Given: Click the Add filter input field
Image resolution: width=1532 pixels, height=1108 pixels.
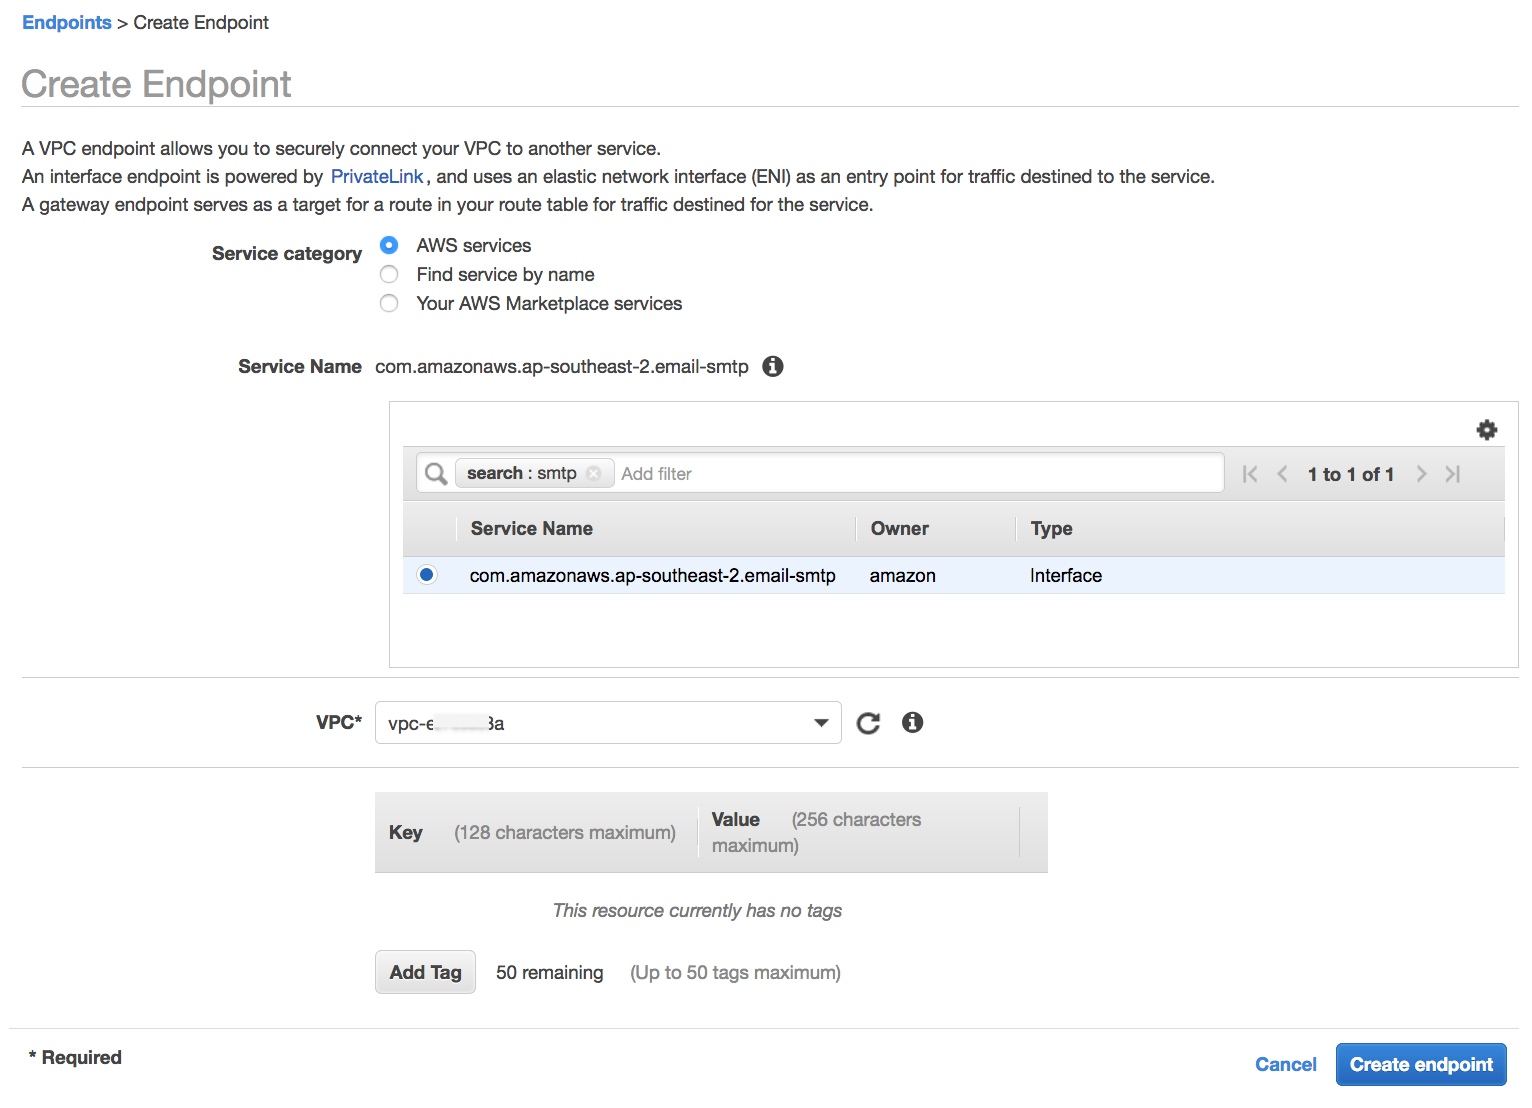Looking at the screenshot, I should (x=900, y=474).
